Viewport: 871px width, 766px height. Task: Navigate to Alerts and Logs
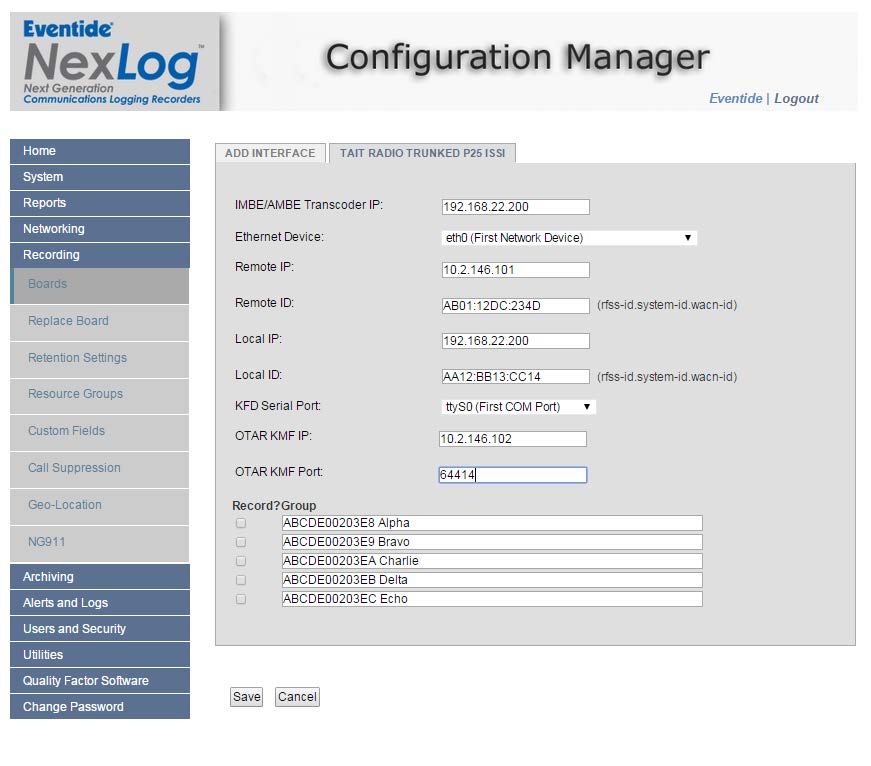pyautogui.click(x=99, y=603)
